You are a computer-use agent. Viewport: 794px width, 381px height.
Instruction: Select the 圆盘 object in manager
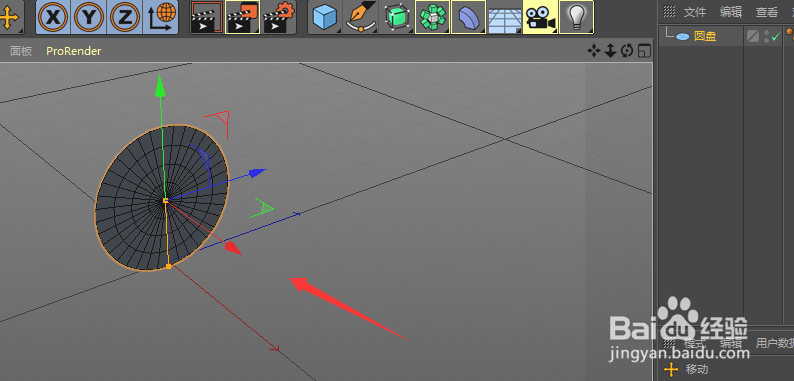[705, 36]
